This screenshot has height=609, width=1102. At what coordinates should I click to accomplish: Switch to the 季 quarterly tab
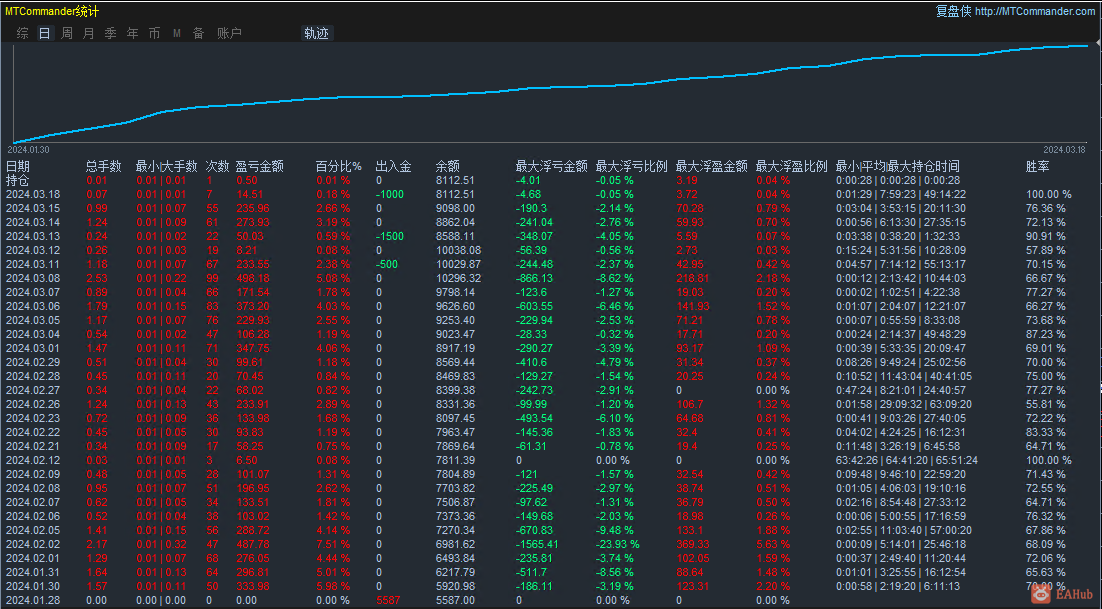(x=110, y=33)
